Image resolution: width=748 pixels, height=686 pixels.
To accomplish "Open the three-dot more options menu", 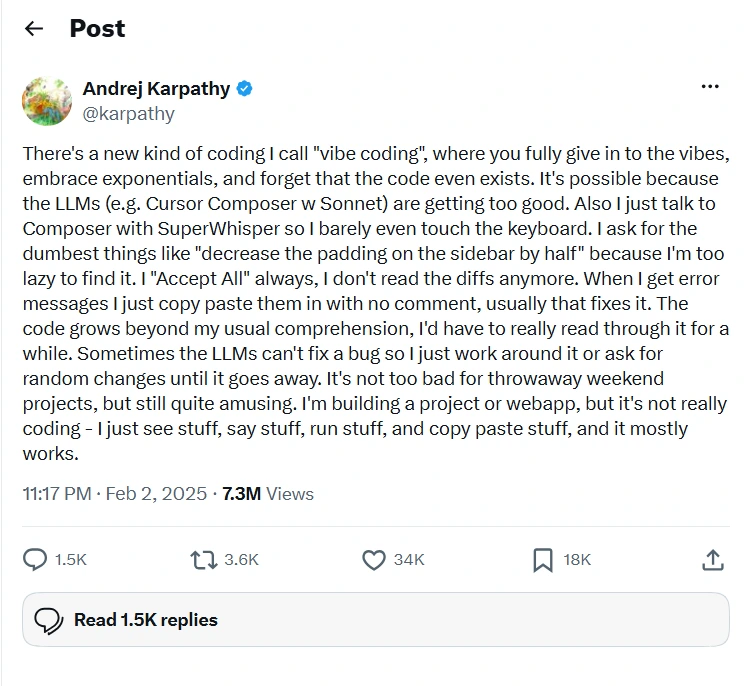I will pos(710,86).
